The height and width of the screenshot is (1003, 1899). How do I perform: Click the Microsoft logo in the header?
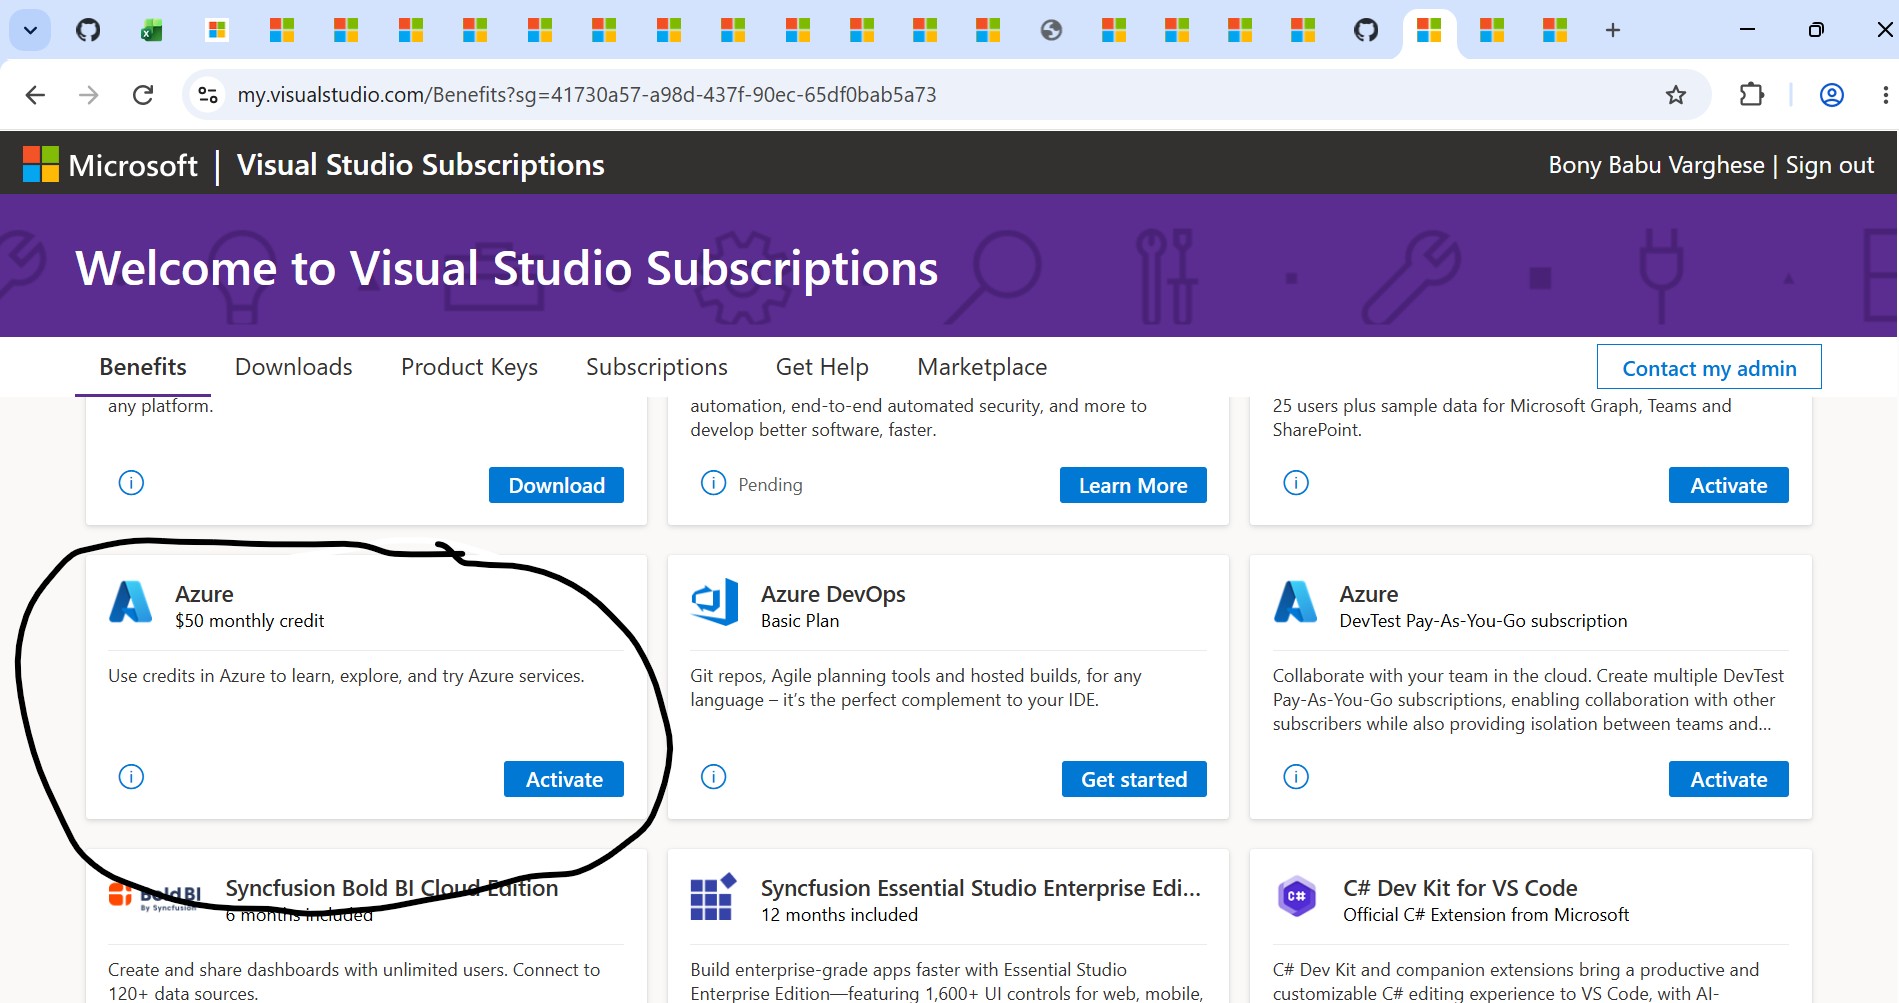[110, 165]
